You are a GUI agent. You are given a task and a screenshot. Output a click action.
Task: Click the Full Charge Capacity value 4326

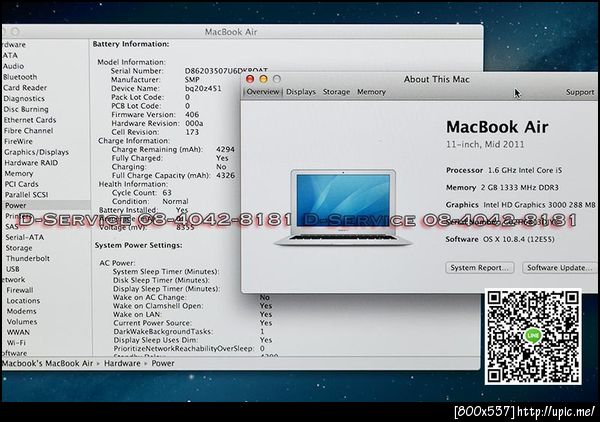[225, 175]
